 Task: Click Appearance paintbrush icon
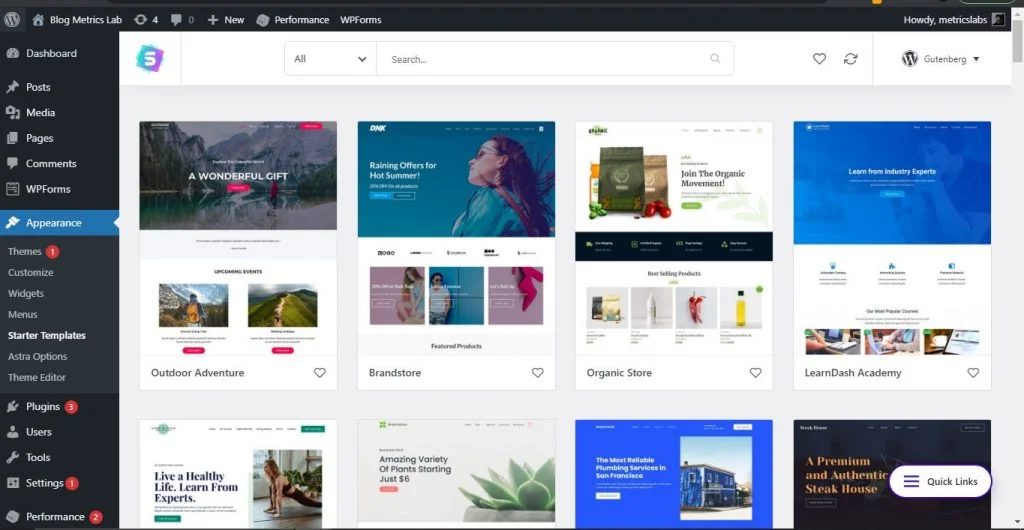[12, 223]
